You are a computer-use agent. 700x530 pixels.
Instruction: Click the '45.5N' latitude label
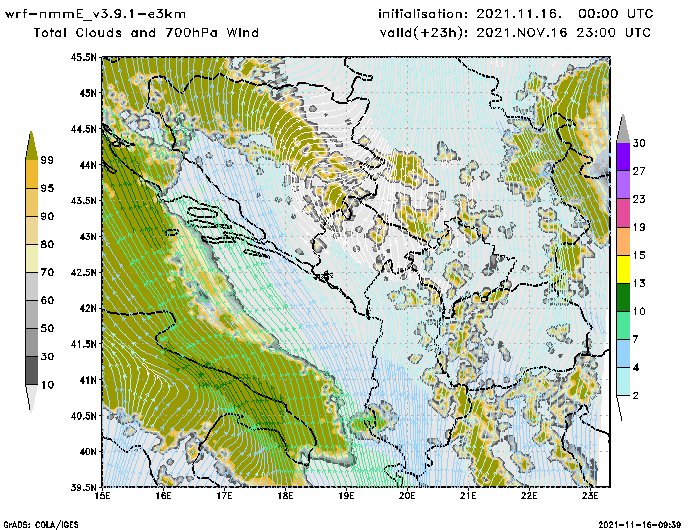[x=83, y=57]
